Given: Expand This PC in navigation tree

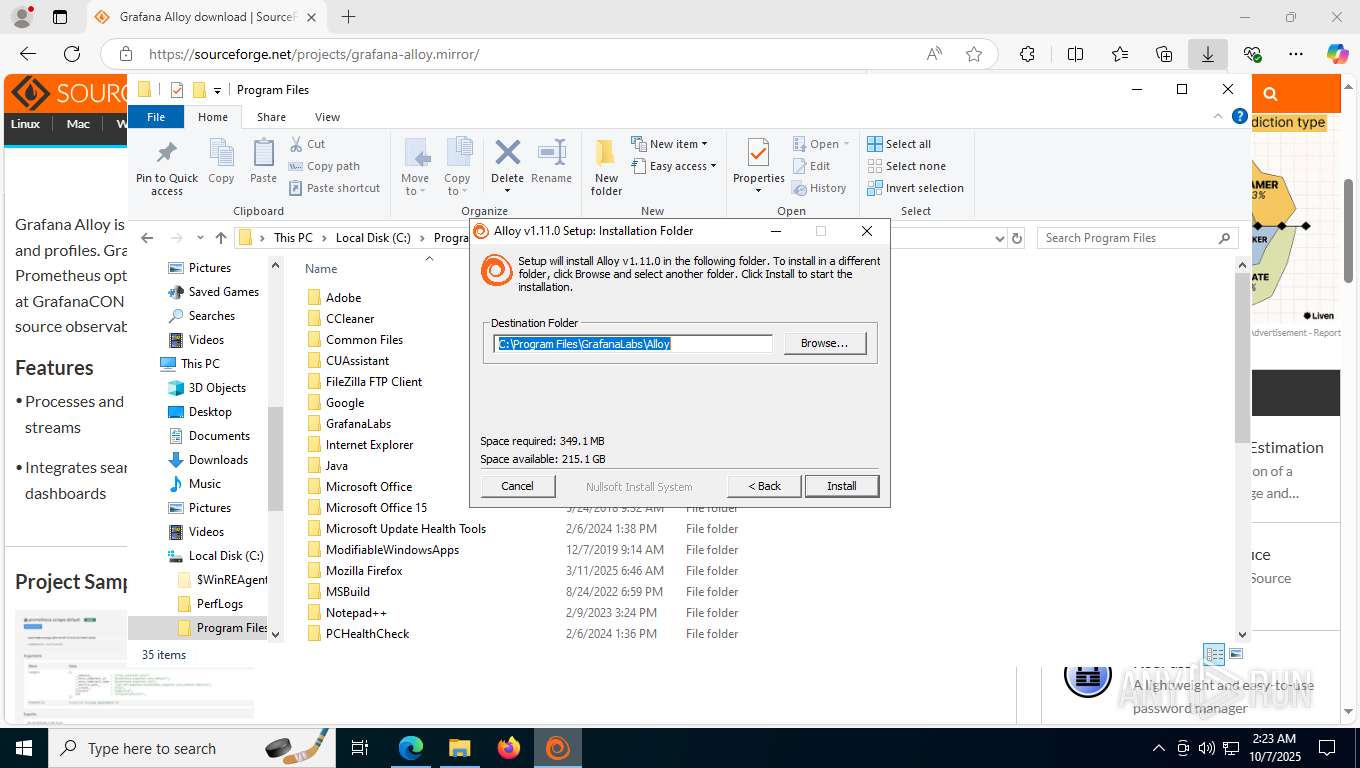Looking at the screenshot, I should pyautogui.click(x=150, y=364).
